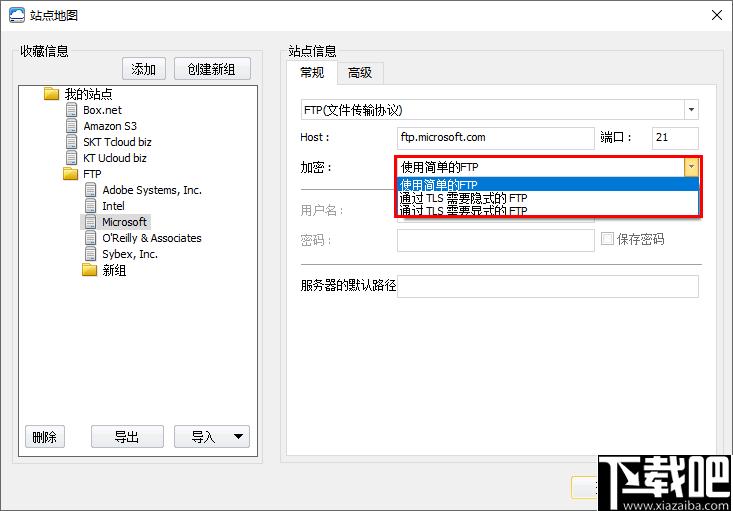The width and height of the screenshot is (733, 511).
Task: Click the SKT Tcloud biz icon
Action: [x=71, y=142]
